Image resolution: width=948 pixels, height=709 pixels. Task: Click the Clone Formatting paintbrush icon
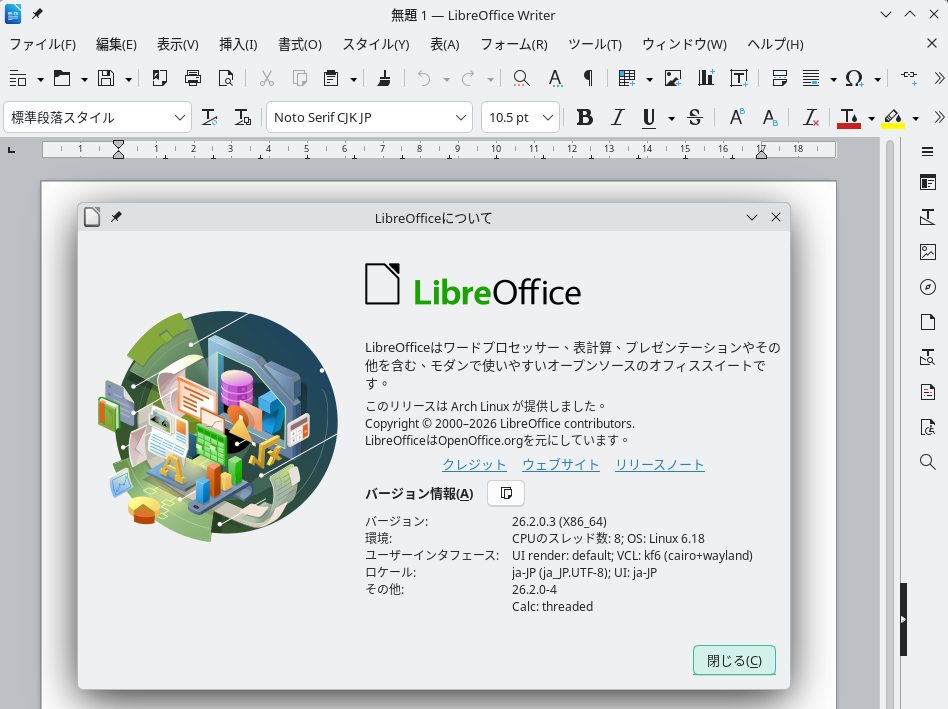pos(385,78)
